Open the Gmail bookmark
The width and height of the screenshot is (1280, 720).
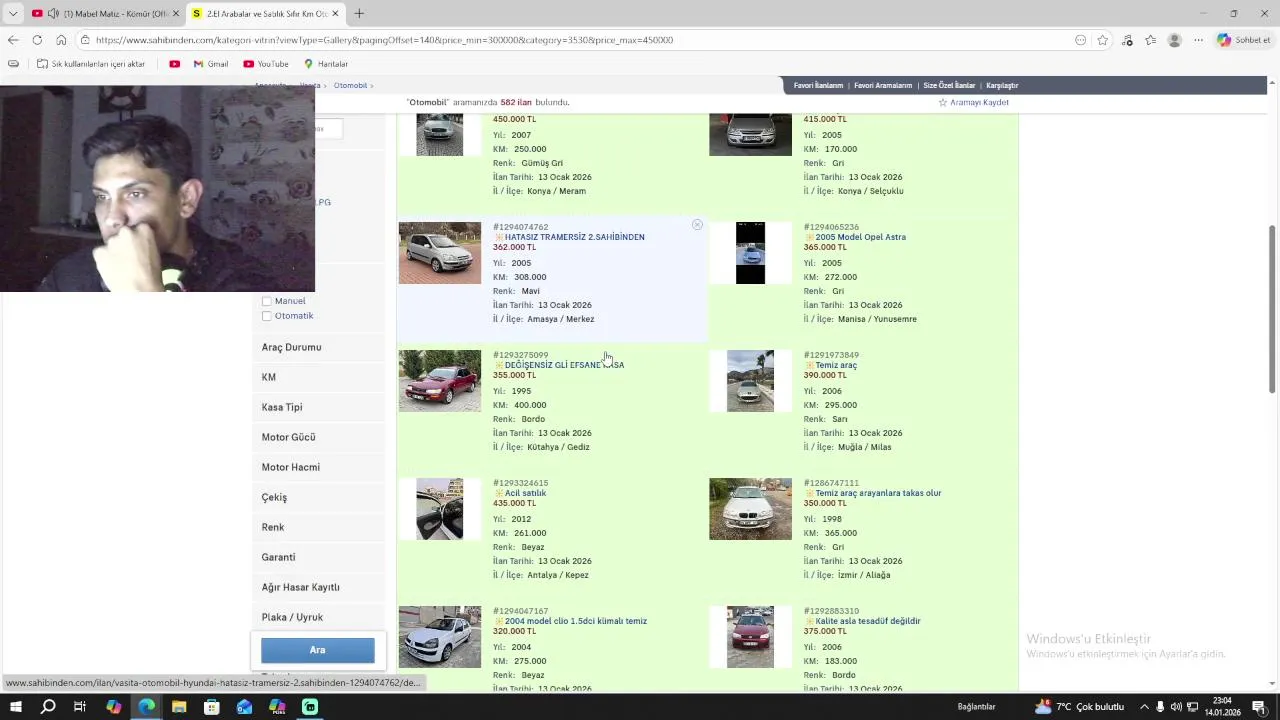coord(211,64)
